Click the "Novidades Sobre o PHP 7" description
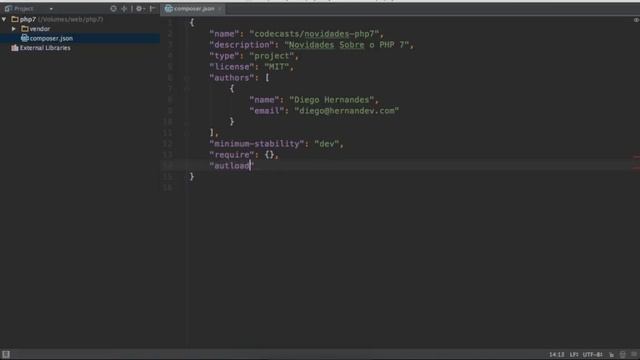The height and width of the screenshot is (360, 640). pos(347,44)
